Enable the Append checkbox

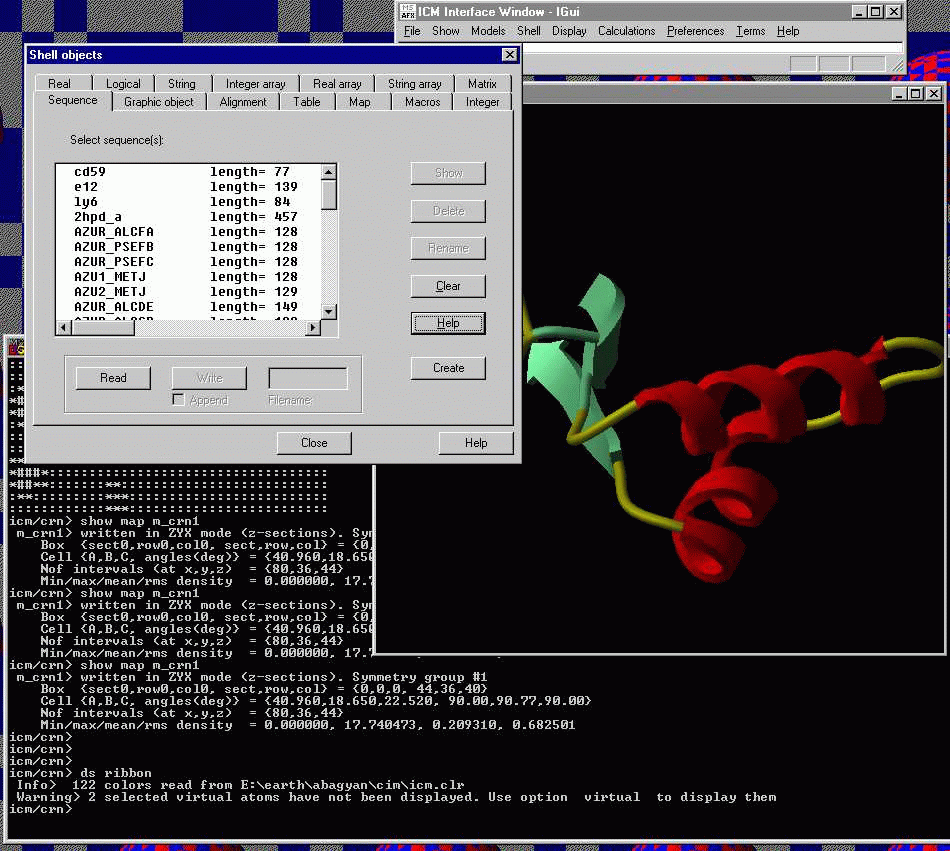click(x=178, y=400)
